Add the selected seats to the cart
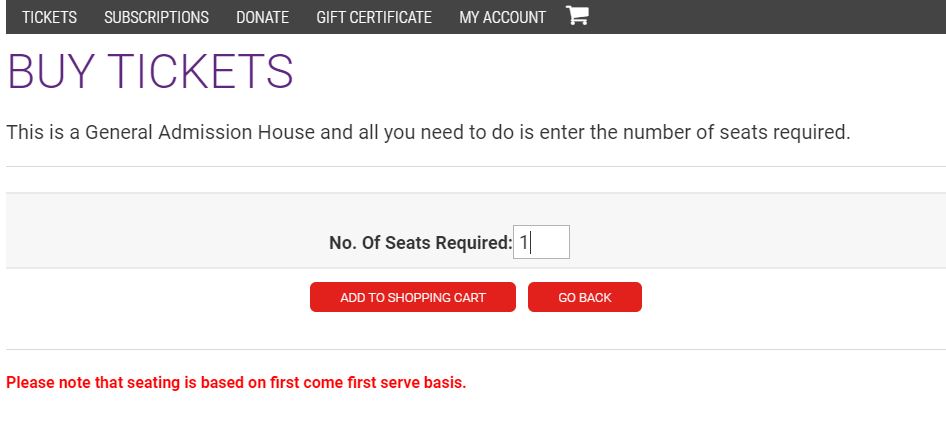 point(413,297)
